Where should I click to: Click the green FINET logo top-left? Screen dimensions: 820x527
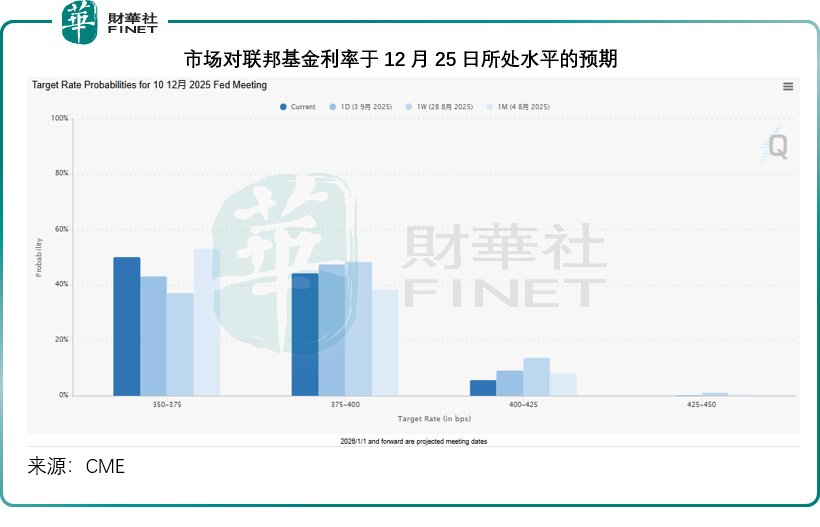[x=110, y=21]
